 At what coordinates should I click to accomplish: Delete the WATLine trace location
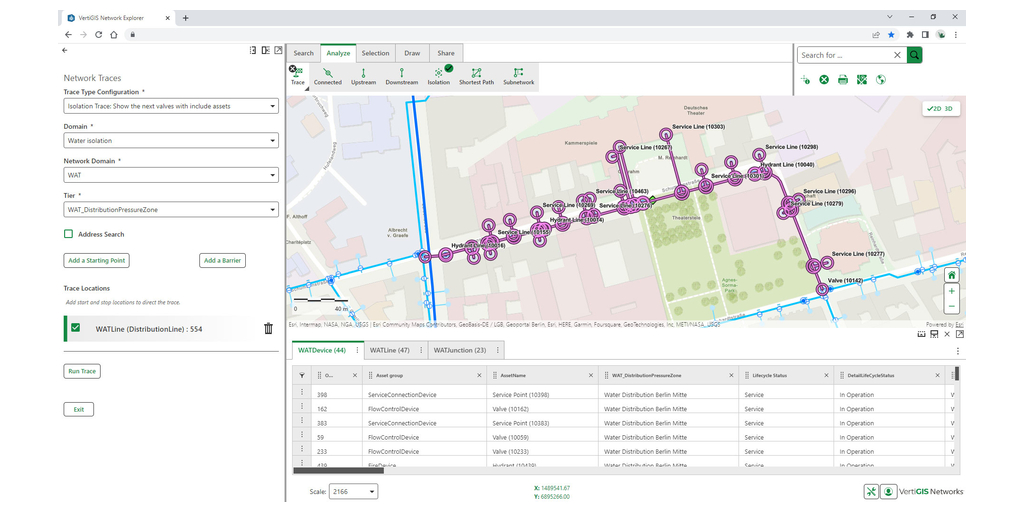(268, 328)
